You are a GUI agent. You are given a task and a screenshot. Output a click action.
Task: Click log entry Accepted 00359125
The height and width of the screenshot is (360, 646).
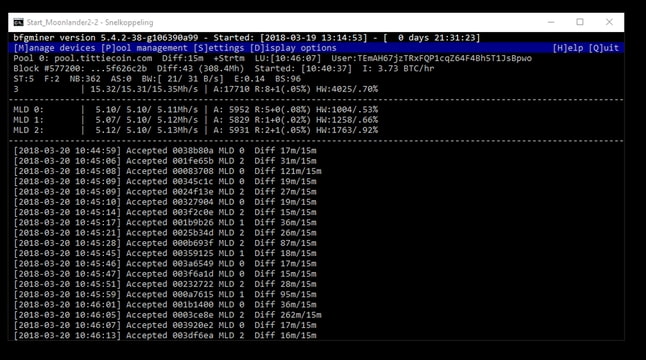tap(165, 253)
